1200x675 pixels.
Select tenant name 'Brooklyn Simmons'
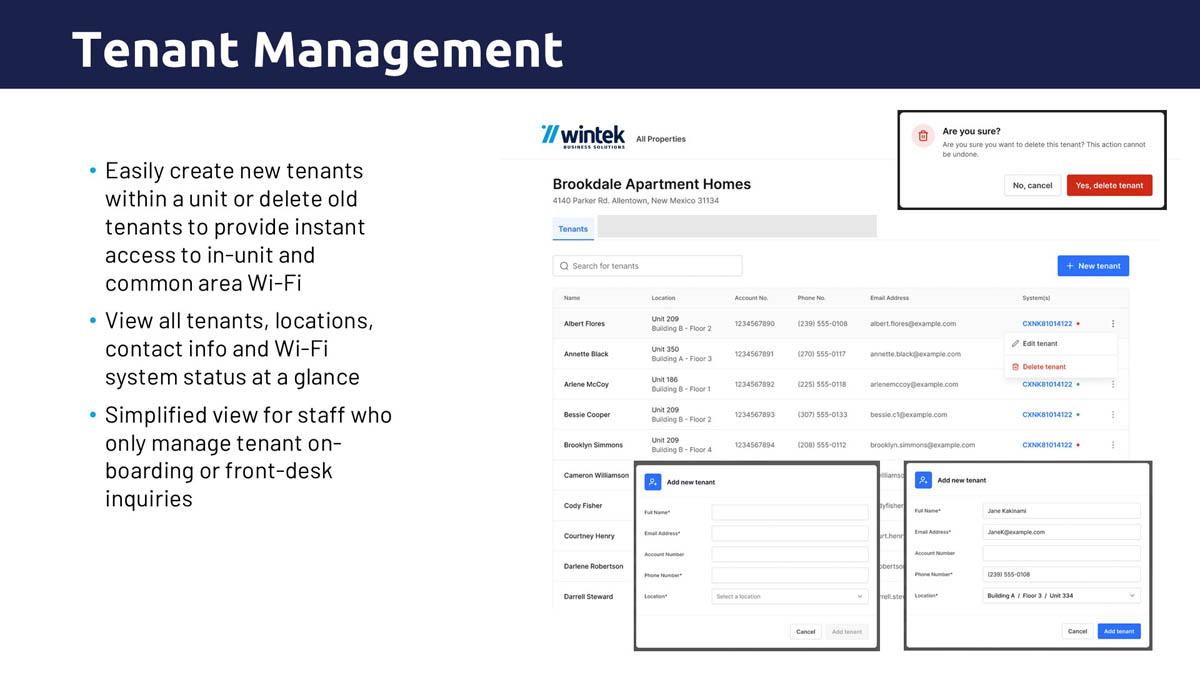click(593, 445)
